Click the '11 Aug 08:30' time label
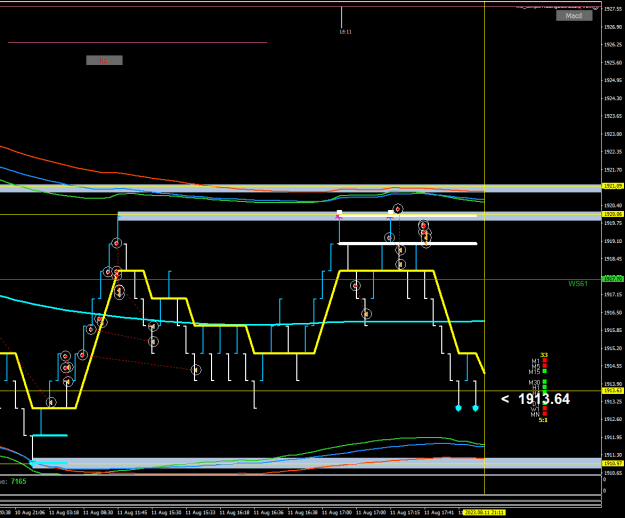625x518 pixels. pyautogui.click(x=98, y=512)
